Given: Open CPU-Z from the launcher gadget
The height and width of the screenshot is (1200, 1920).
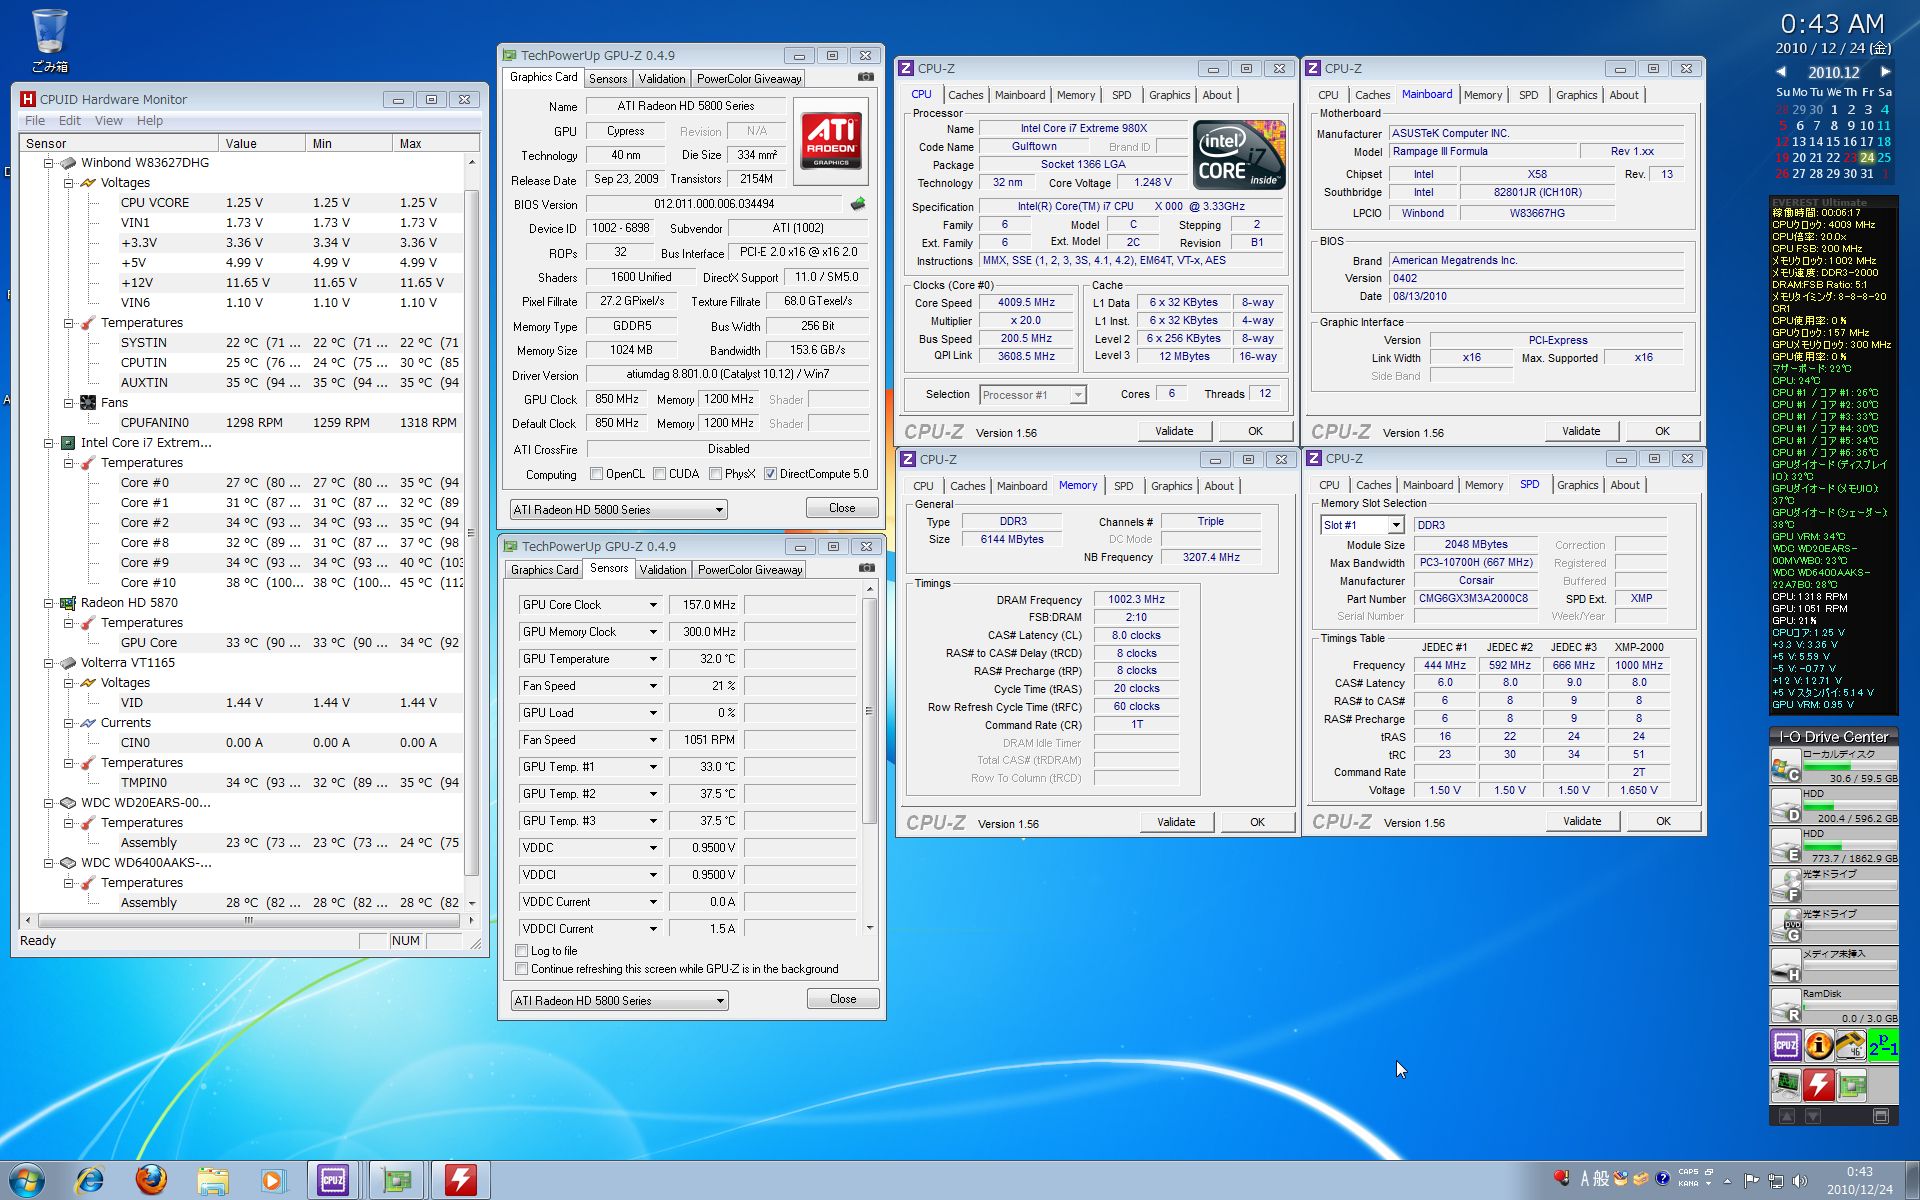Looking at the screenshot, I should 1786,1045.
